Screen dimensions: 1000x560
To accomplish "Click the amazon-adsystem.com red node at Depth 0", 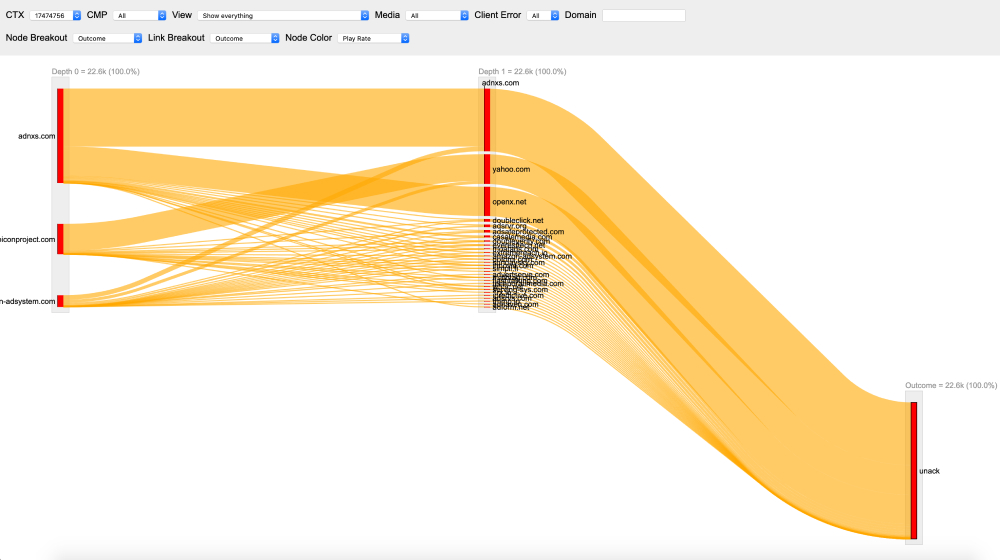I will pyautogui.click(x=60, y=301).
